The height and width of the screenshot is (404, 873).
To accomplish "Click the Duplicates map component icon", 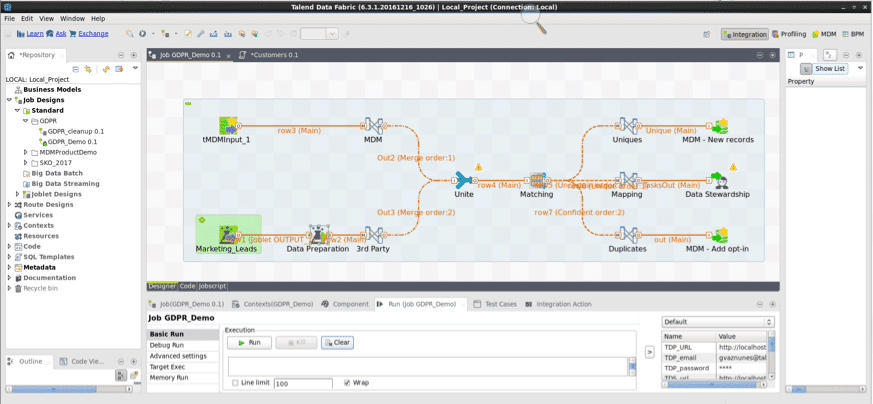I will [628, 235].
